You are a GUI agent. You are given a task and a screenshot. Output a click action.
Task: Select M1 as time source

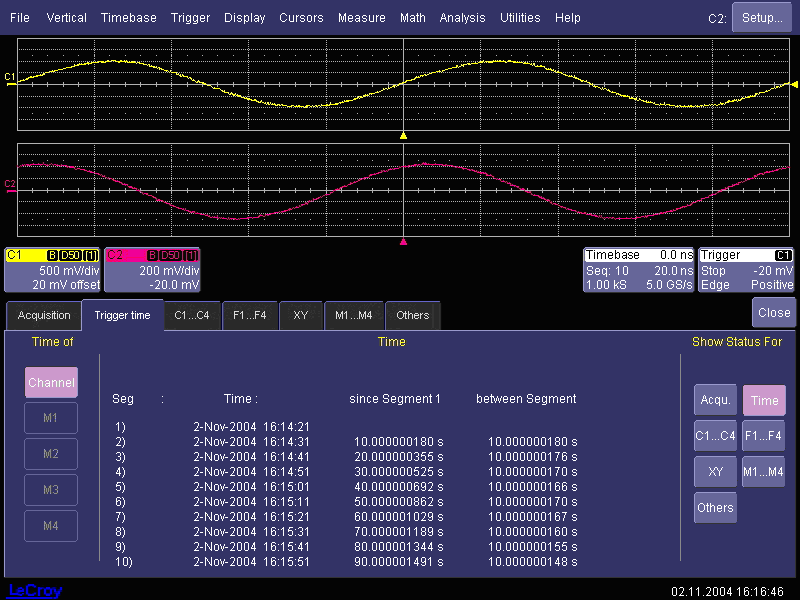(51, 417)
